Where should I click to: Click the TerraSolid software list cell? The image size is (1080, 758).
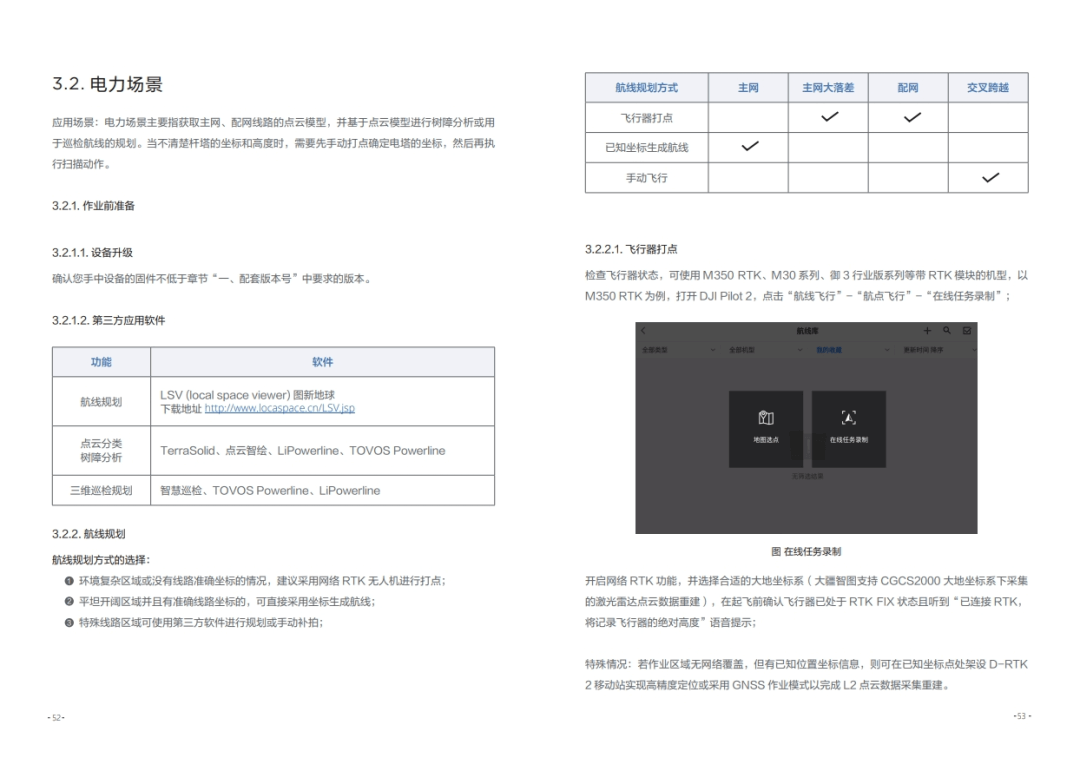click(322, 450)
